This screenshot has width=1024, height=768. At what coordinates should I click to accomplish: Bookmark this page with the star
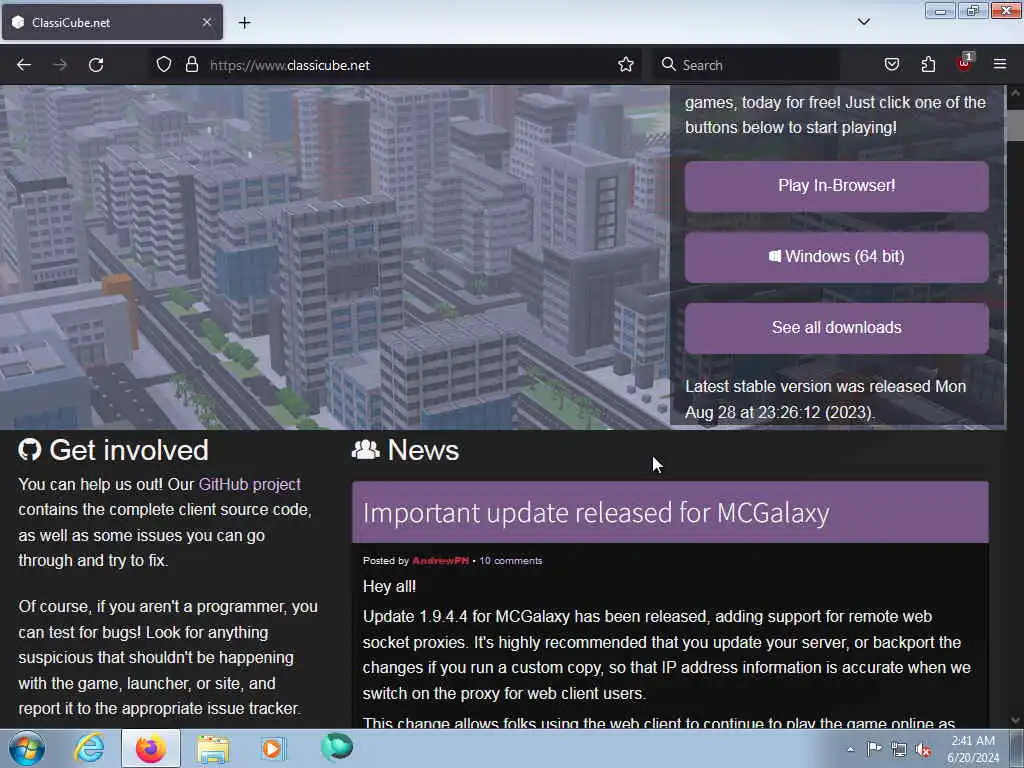click(x=626, y=65)
